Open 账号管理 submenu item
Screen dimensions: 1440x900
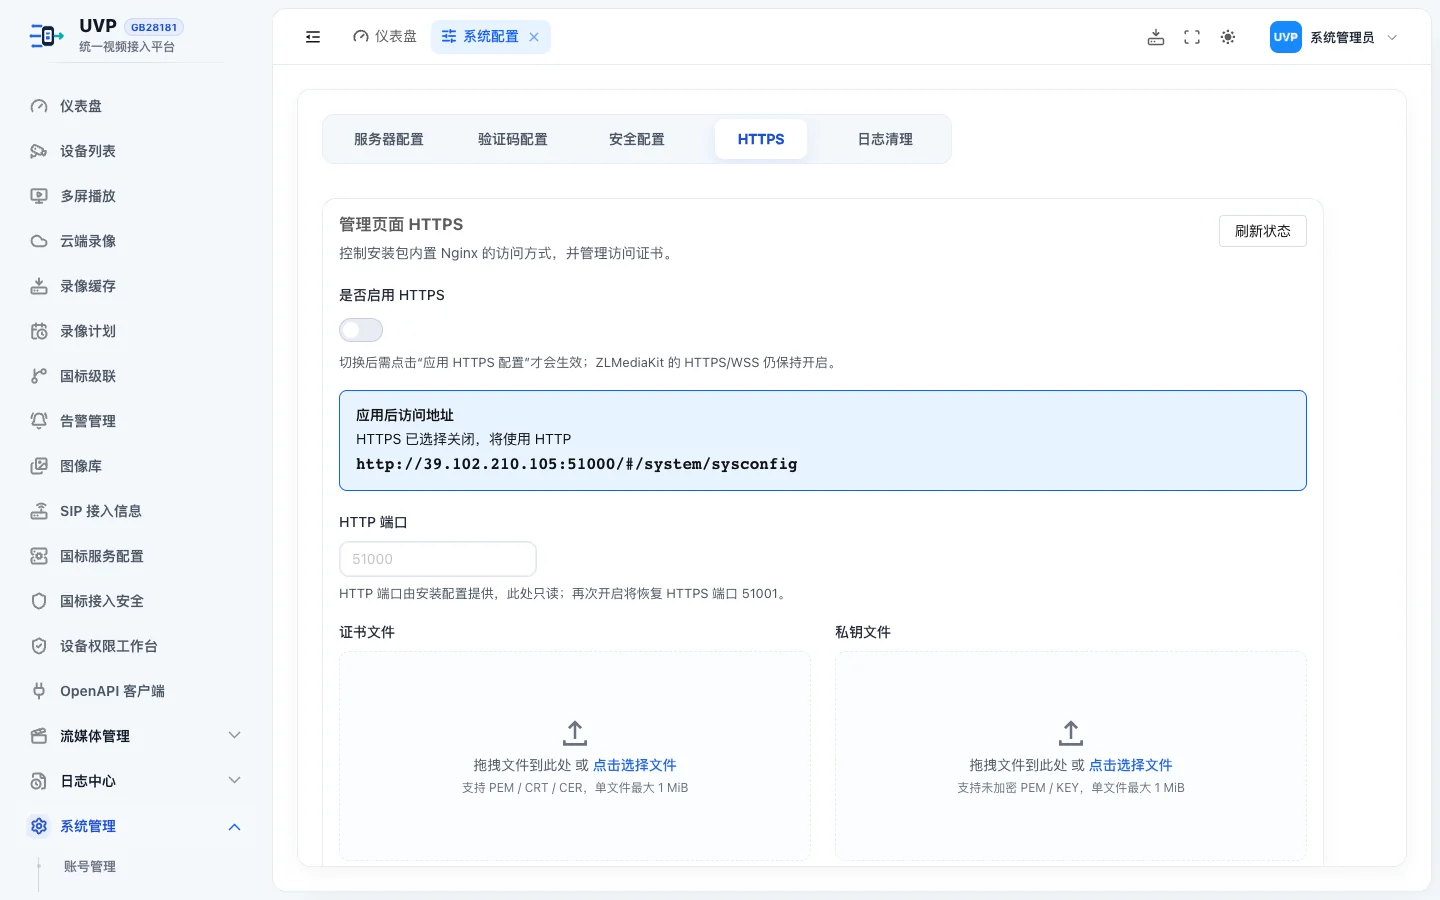(x=90, y=867)
